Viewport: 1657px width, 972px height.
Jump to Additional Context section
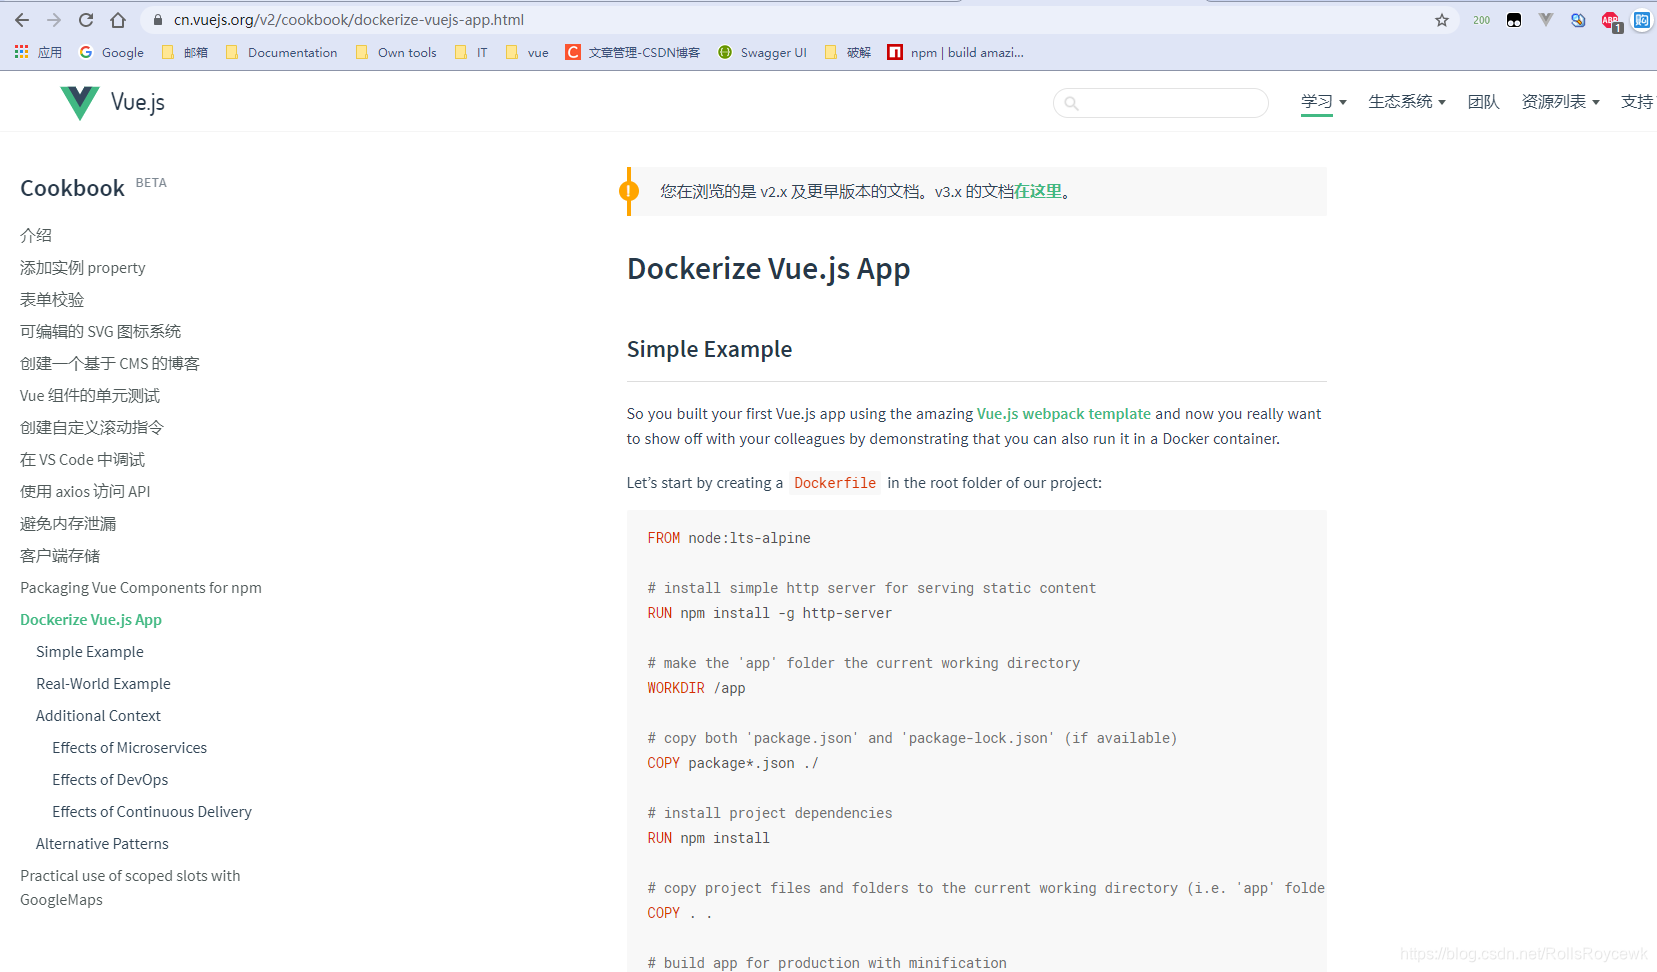coord(98,715)
